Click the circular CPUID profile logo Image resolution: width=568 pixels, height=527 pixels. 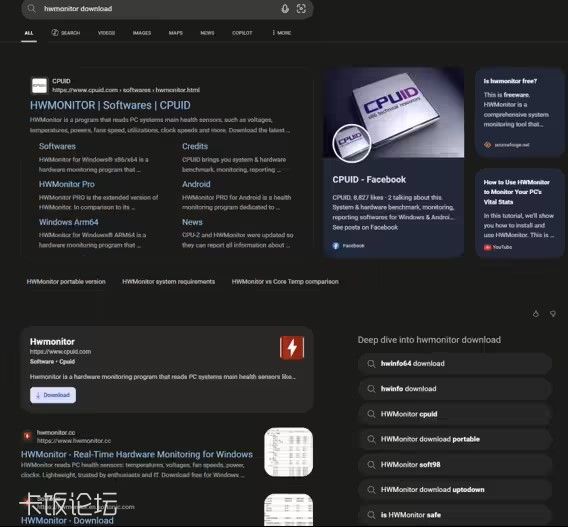(x=351, y=143)
